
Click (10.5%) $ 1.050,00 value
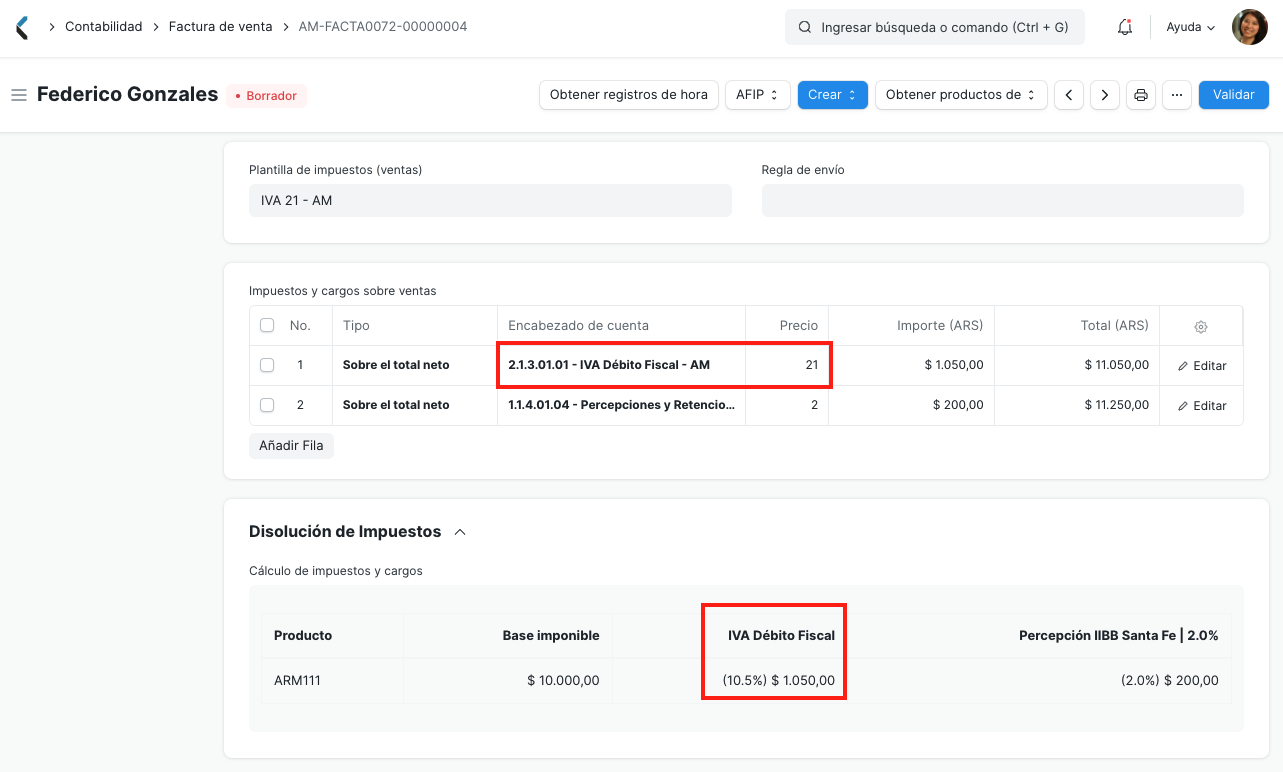pos(778,681)
